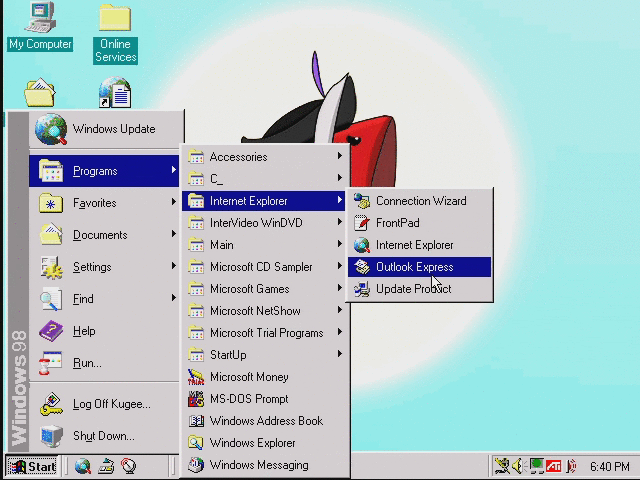Screen dimensions: 640x480
Task: Click the Help purple book icon
Action: click(x=51, y=331)
